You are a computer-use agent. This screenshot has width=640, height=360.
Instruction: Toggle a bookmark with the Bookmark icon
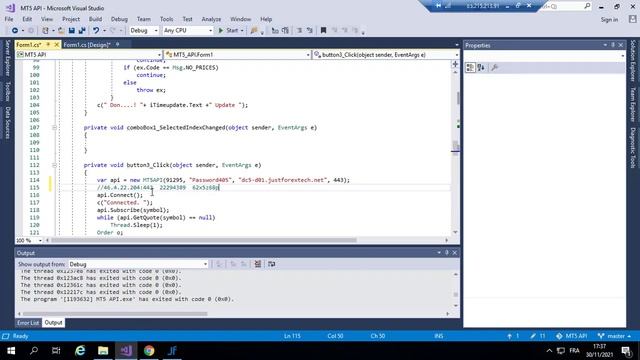(323, 31)
